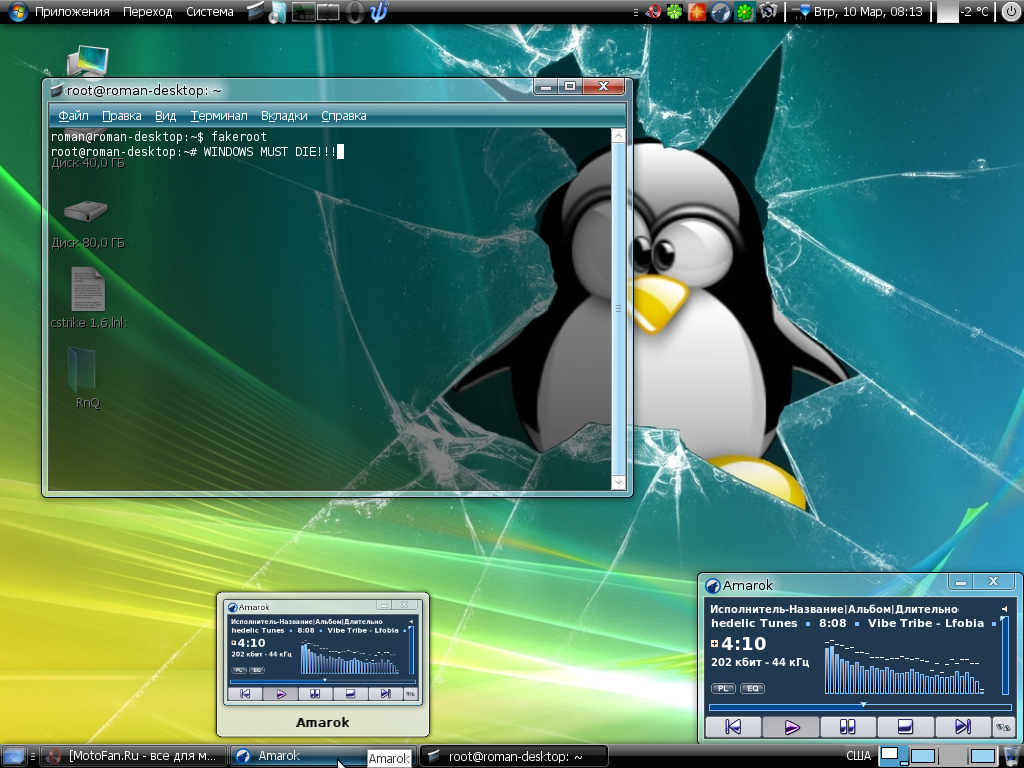Open the Переход menu
1024x768 pixels.
pos(148,12)
